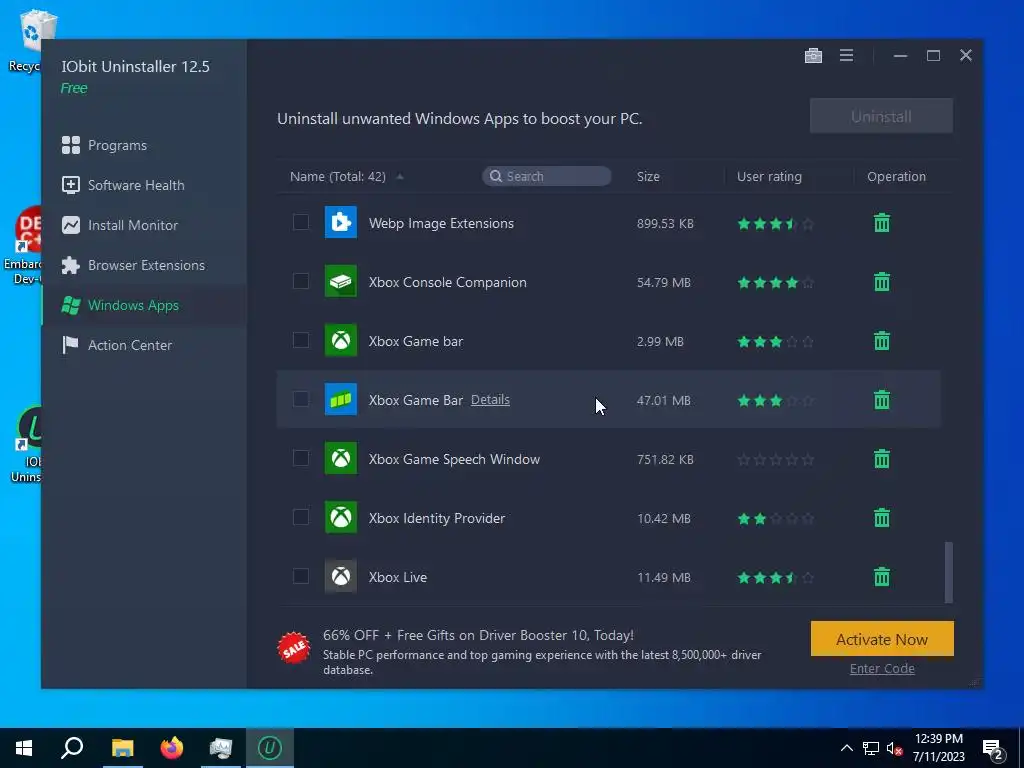Open the hamburger options menu
The width and height of the screenshot is (1024, 768).
(x=846, y=56)
